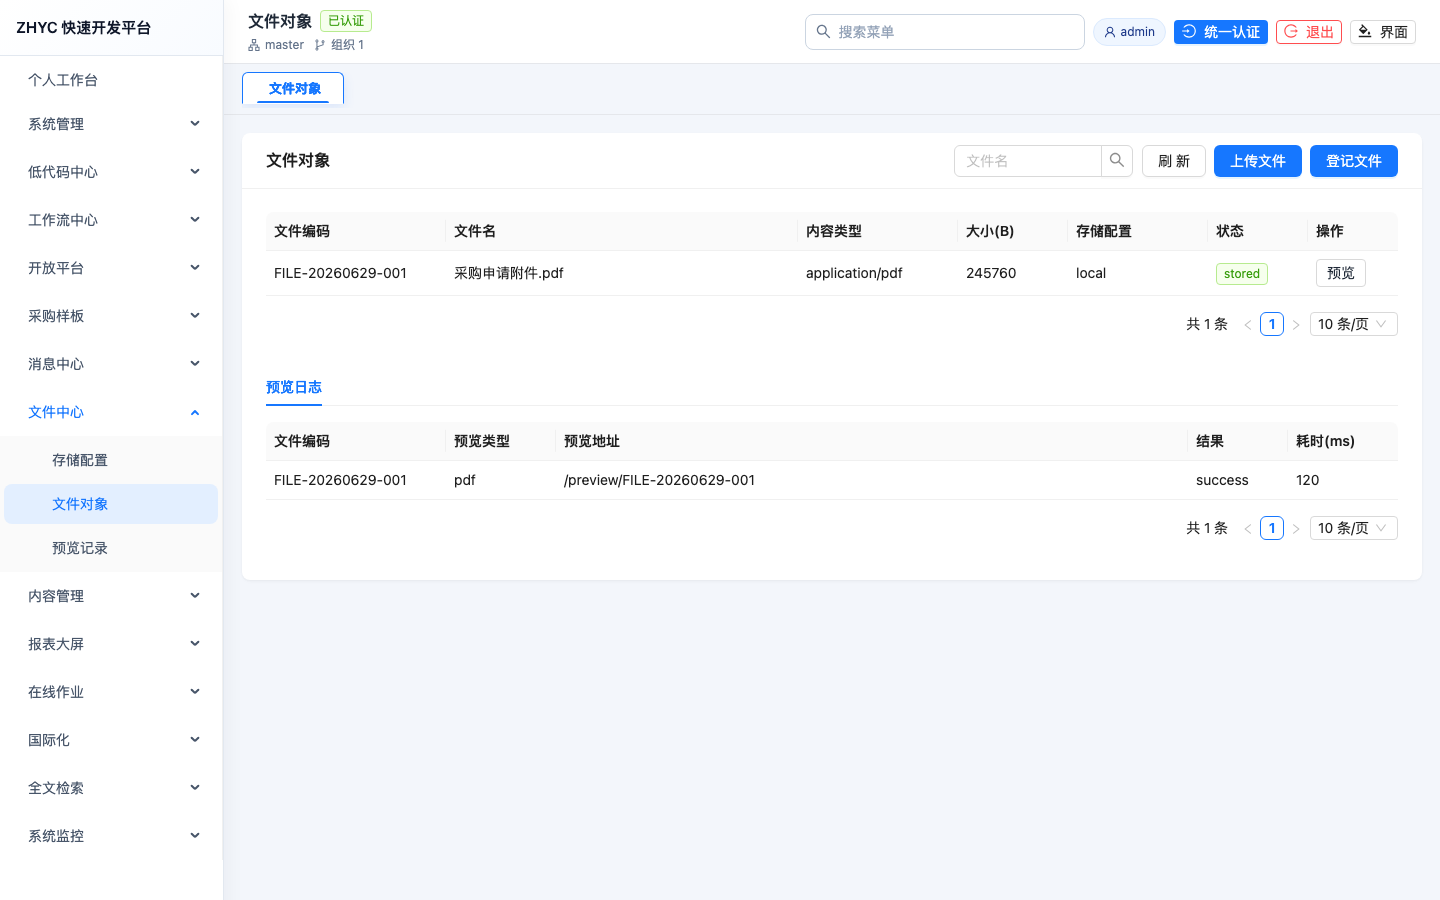Click preview type pdf cell
Screen dimensions: 1440x900
pyautogui.click(x=465, y=480)
